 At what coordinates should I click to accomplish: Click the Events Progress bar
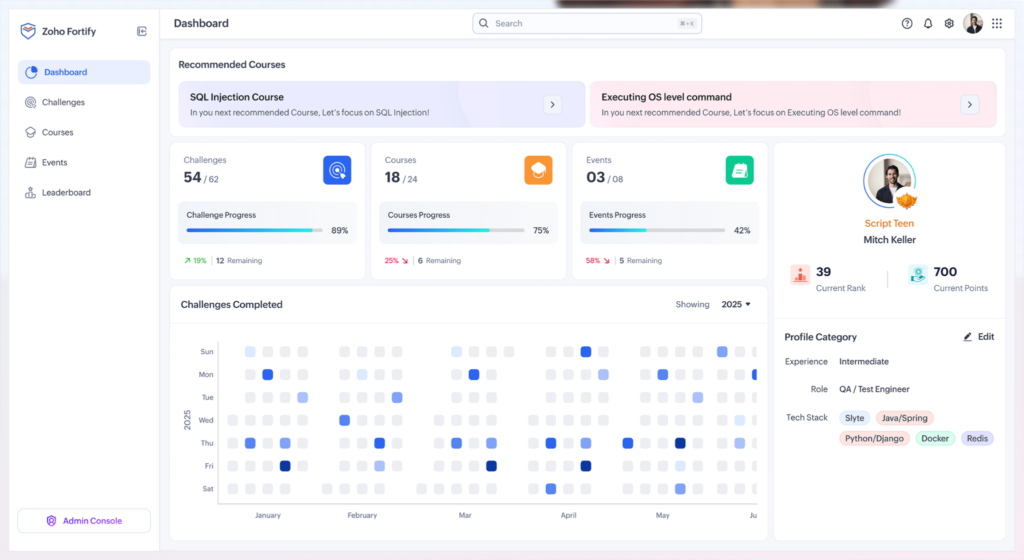(657, 230)
